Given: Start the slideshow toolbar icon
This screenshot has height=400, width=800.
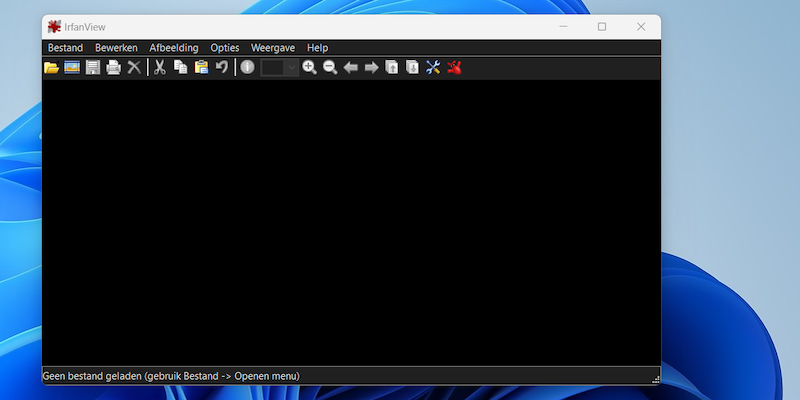Looking at the screenshot, I should coord(72,68).
